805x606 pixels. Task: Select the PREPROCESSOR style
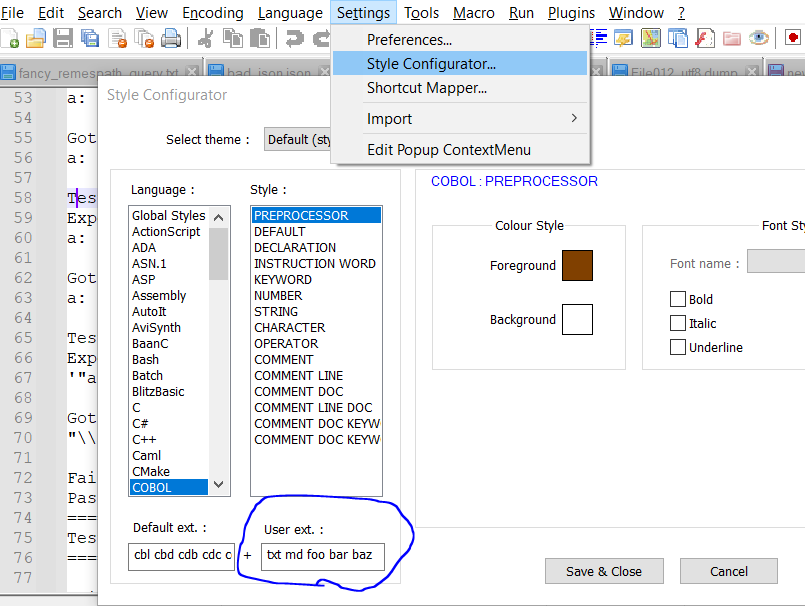316,216
